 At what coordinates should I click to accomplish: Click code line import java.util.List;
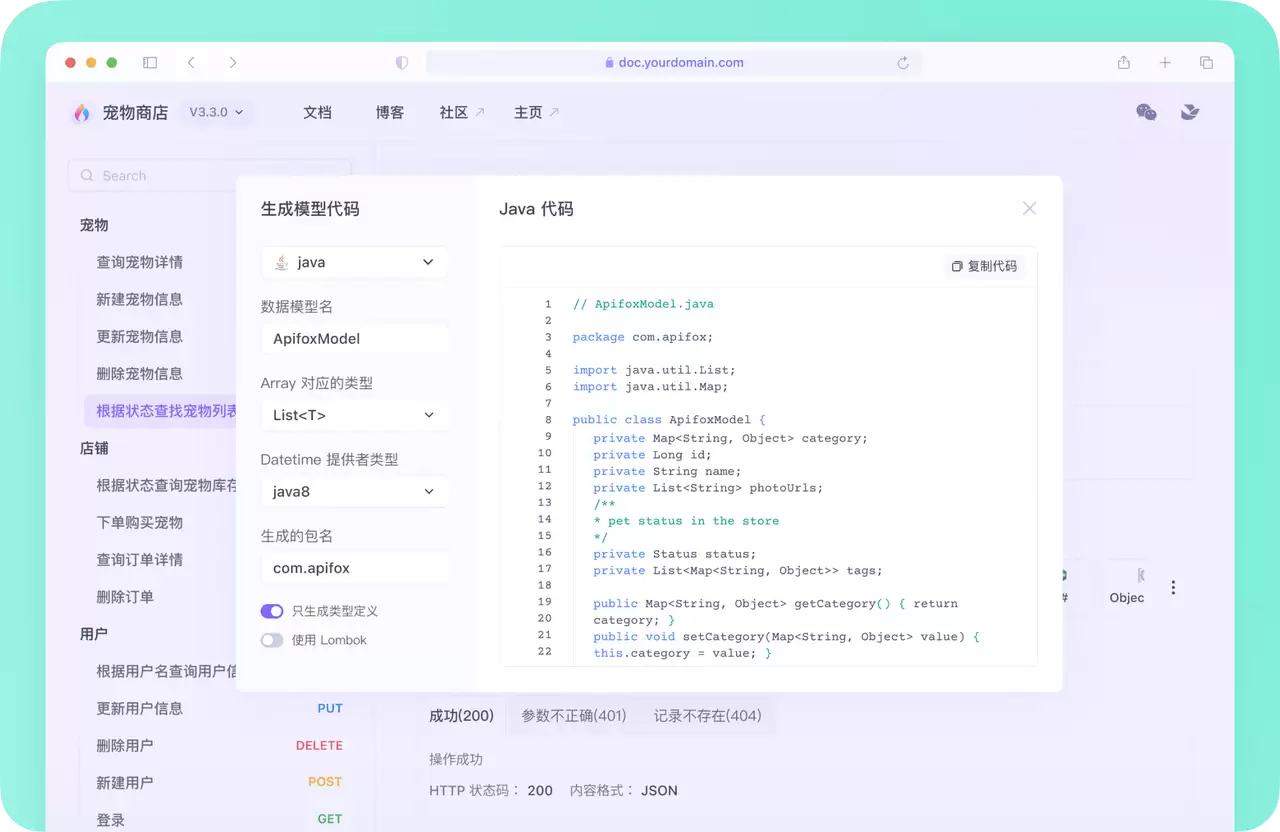point(654,370)
